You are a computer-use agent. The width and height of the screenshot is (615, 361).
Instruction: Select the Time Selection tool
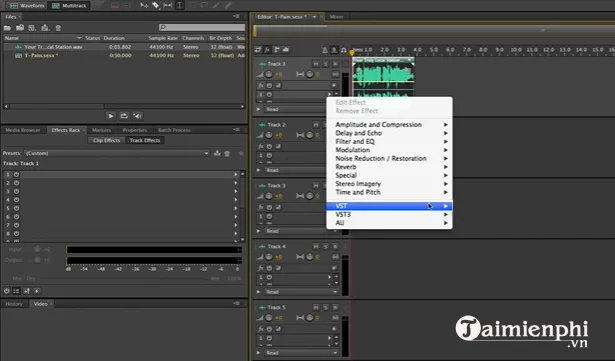(x=180, y=5)
